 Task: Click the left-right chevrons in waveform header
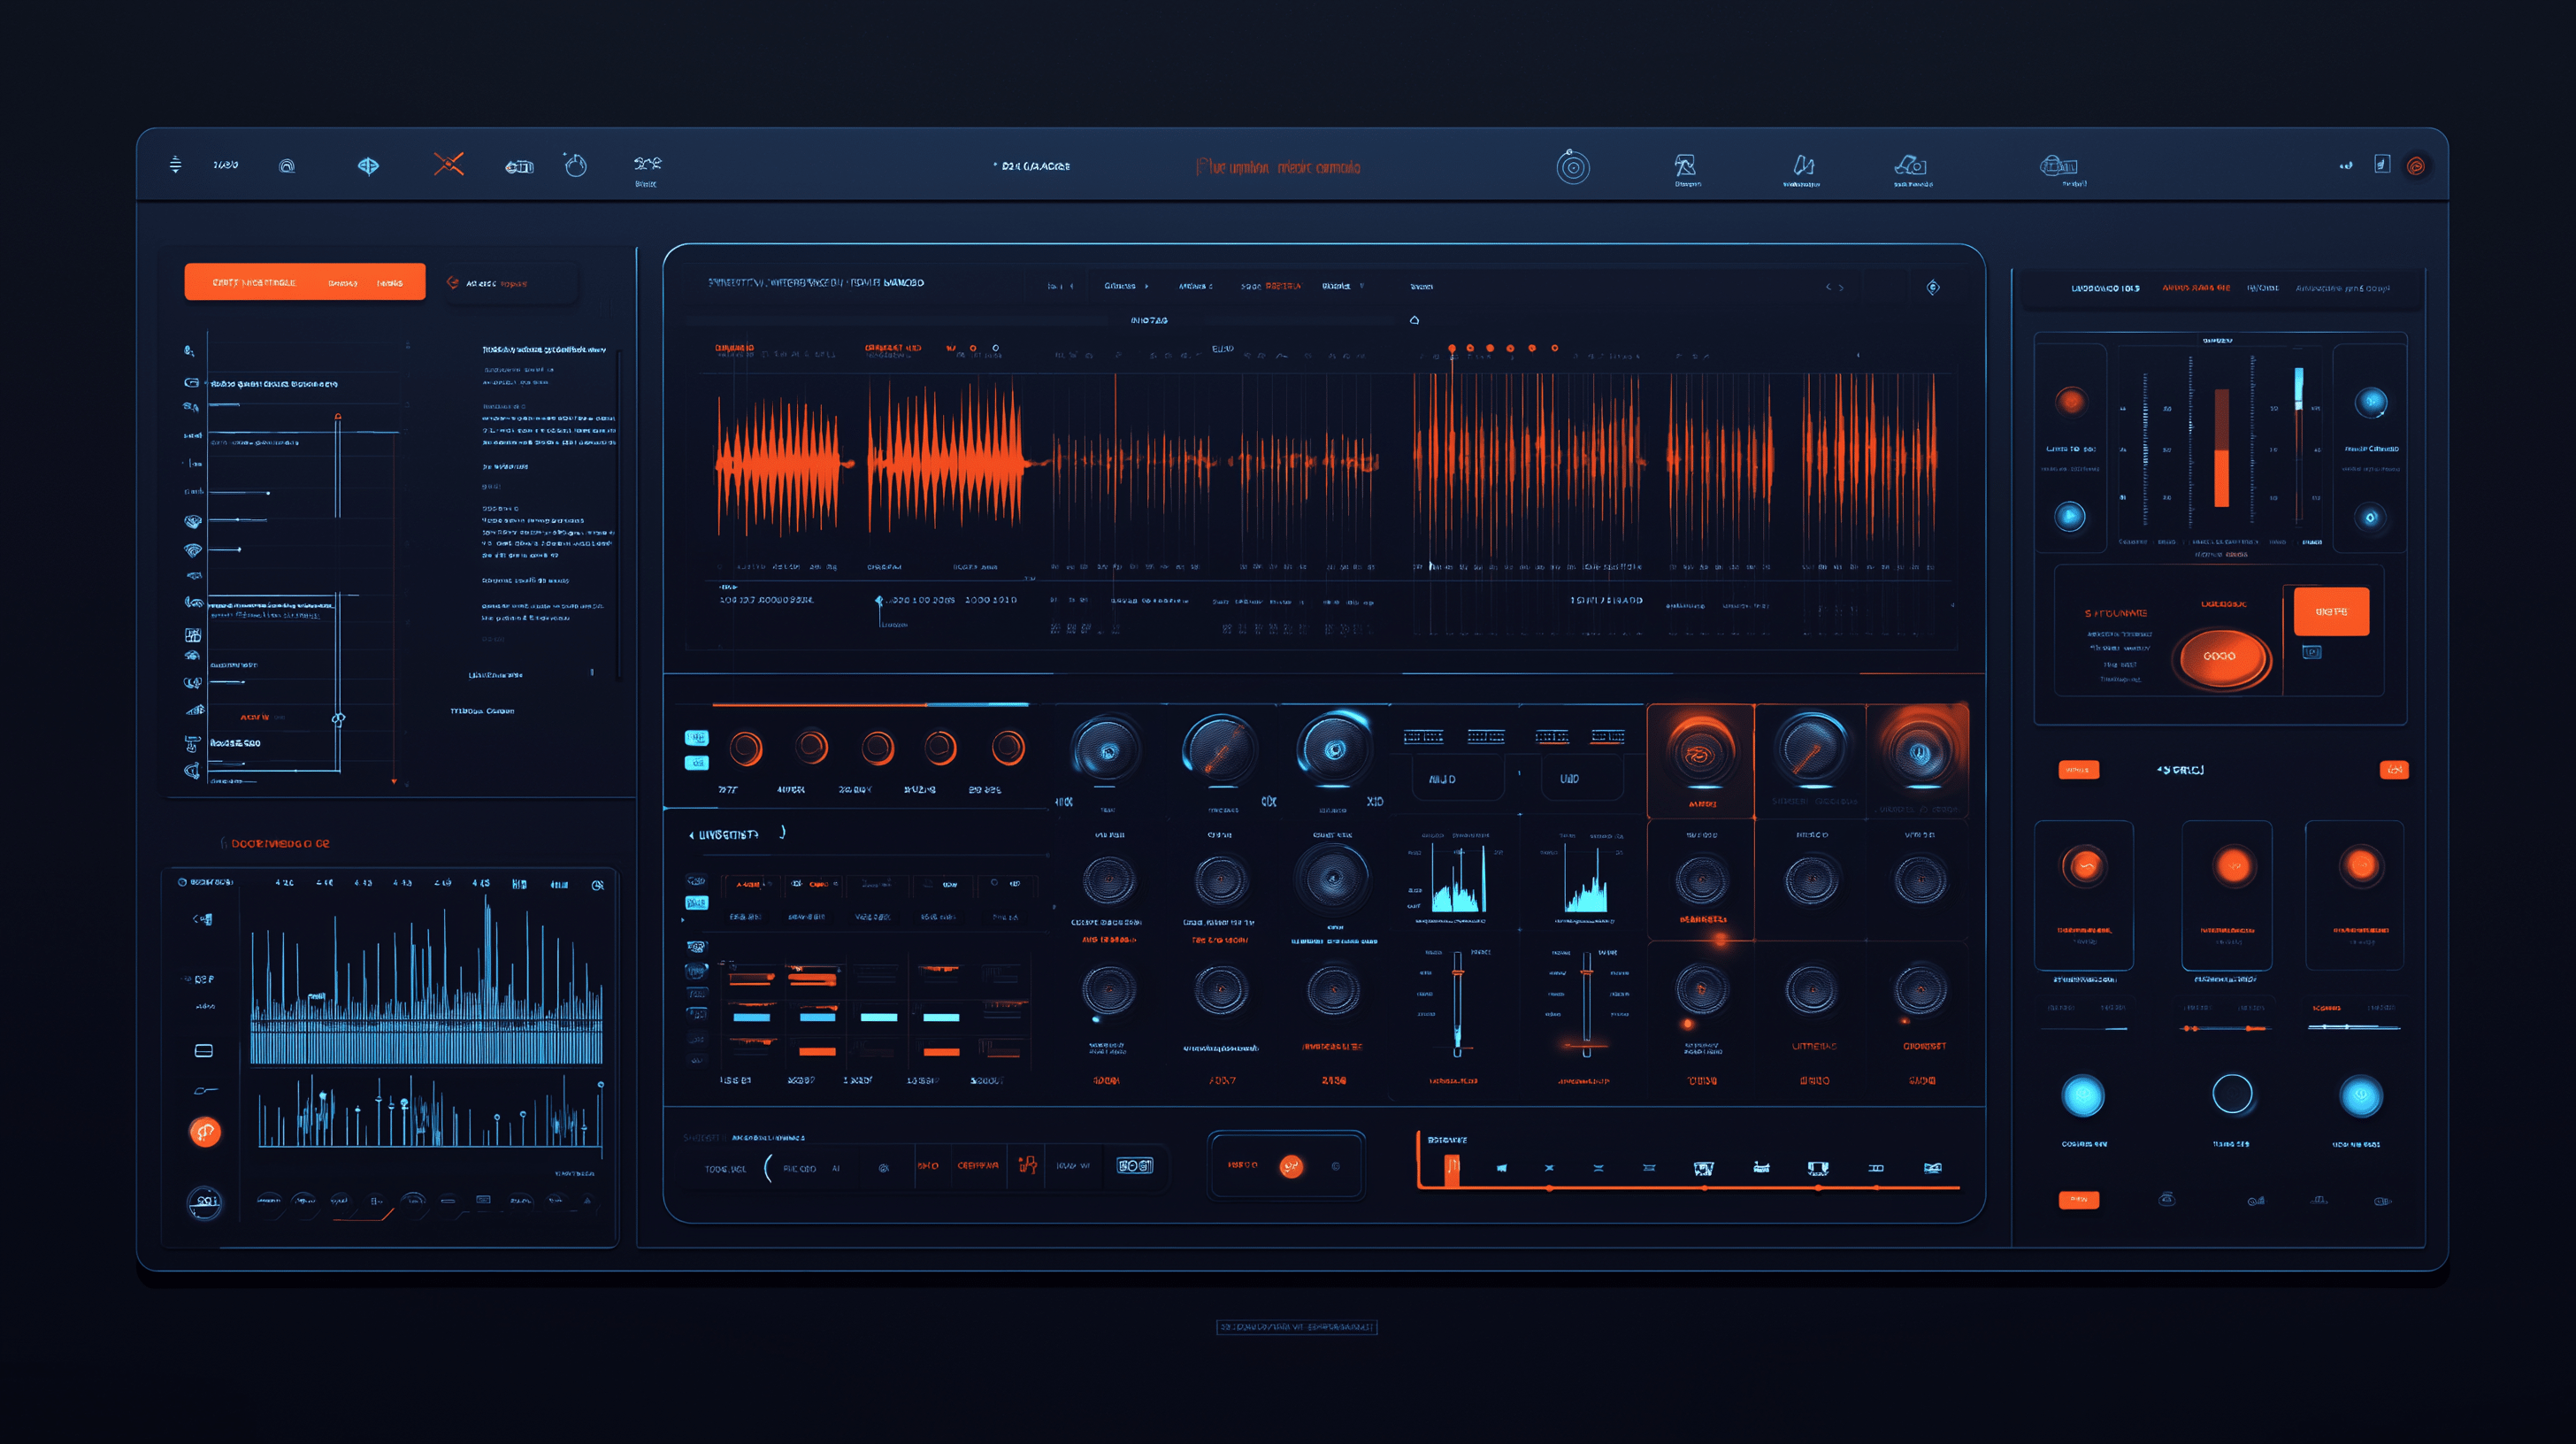pyautogui.click(x=1834, y=287)
